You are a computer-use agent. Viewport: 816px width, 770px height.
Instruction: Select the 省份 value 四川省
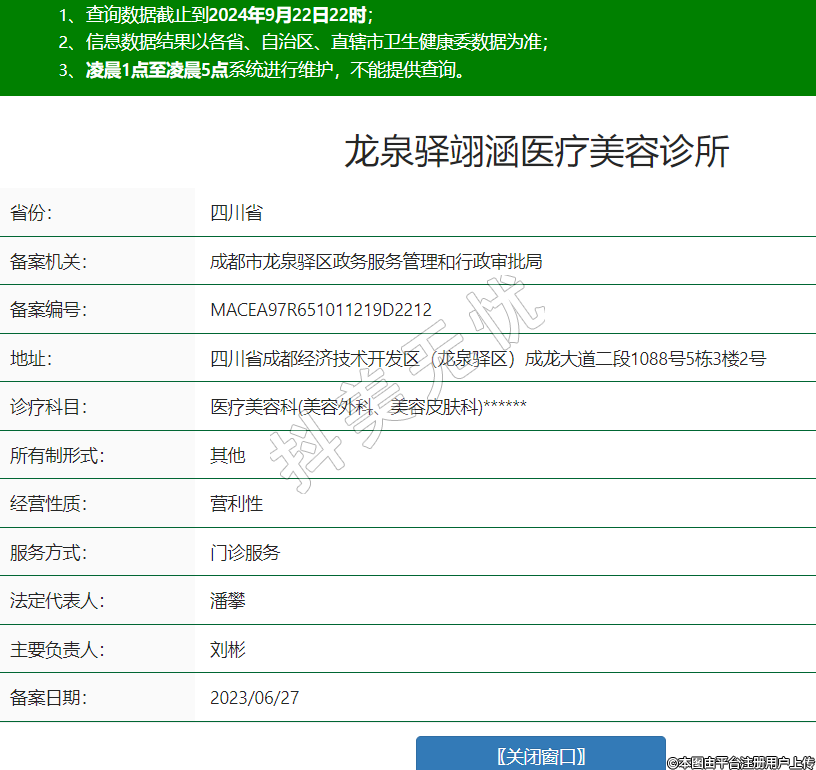(236, 213)
